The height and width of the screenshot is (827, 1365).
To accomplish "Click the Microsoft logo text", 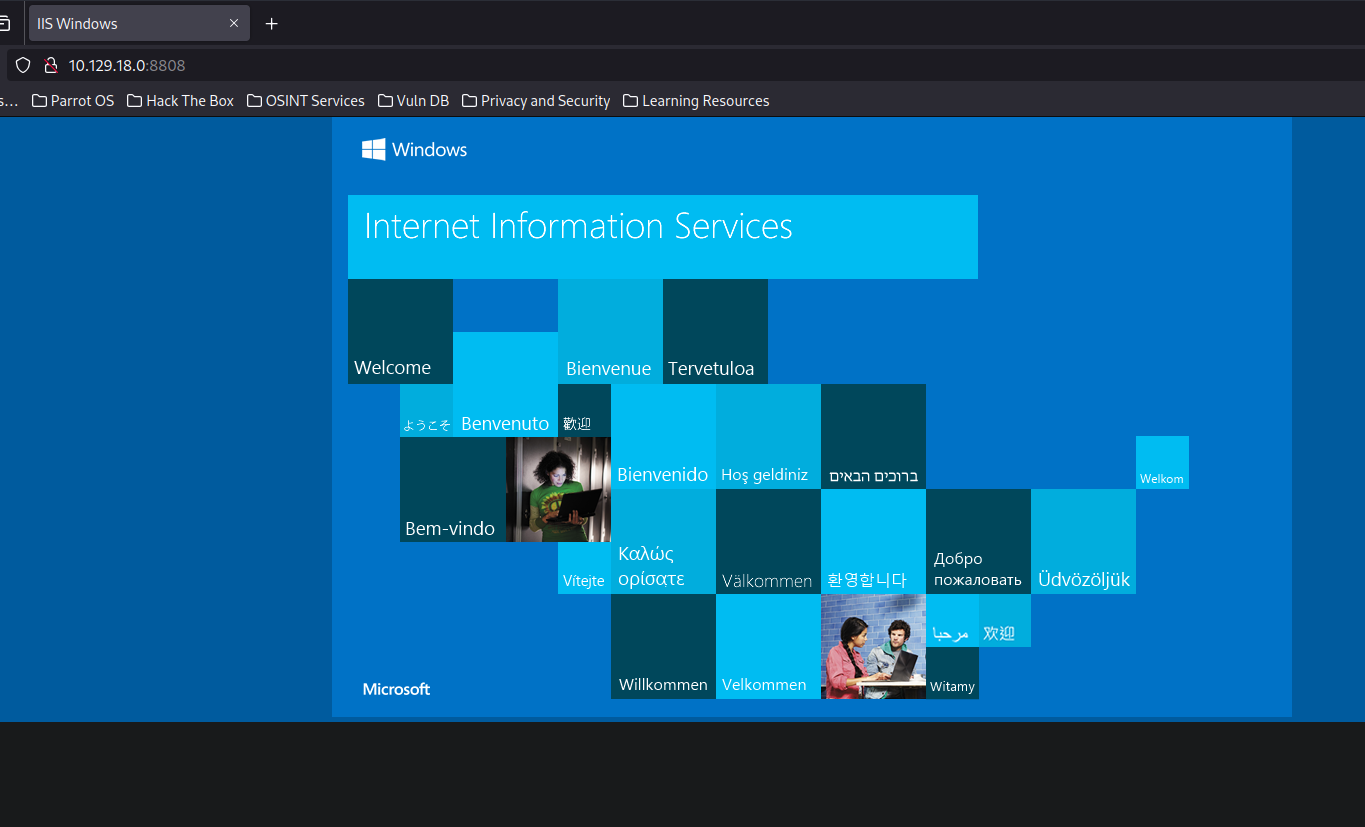I will tap(396, 689).
